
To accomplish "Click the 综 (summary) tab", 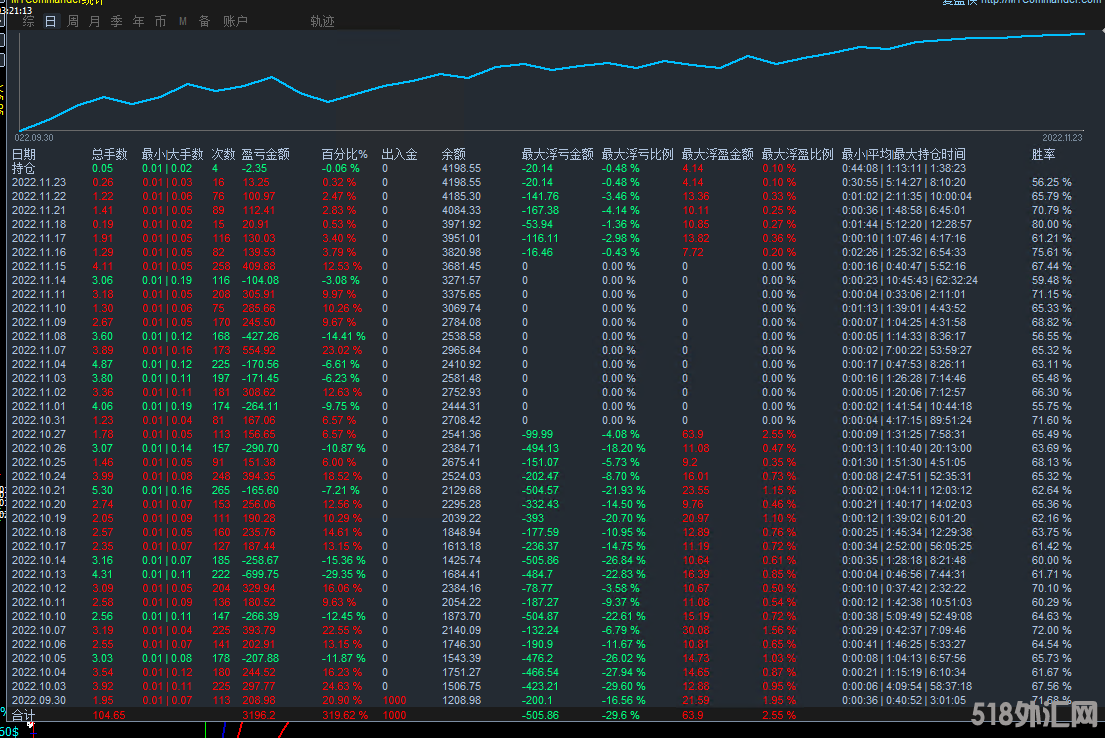I will point(28,21).
